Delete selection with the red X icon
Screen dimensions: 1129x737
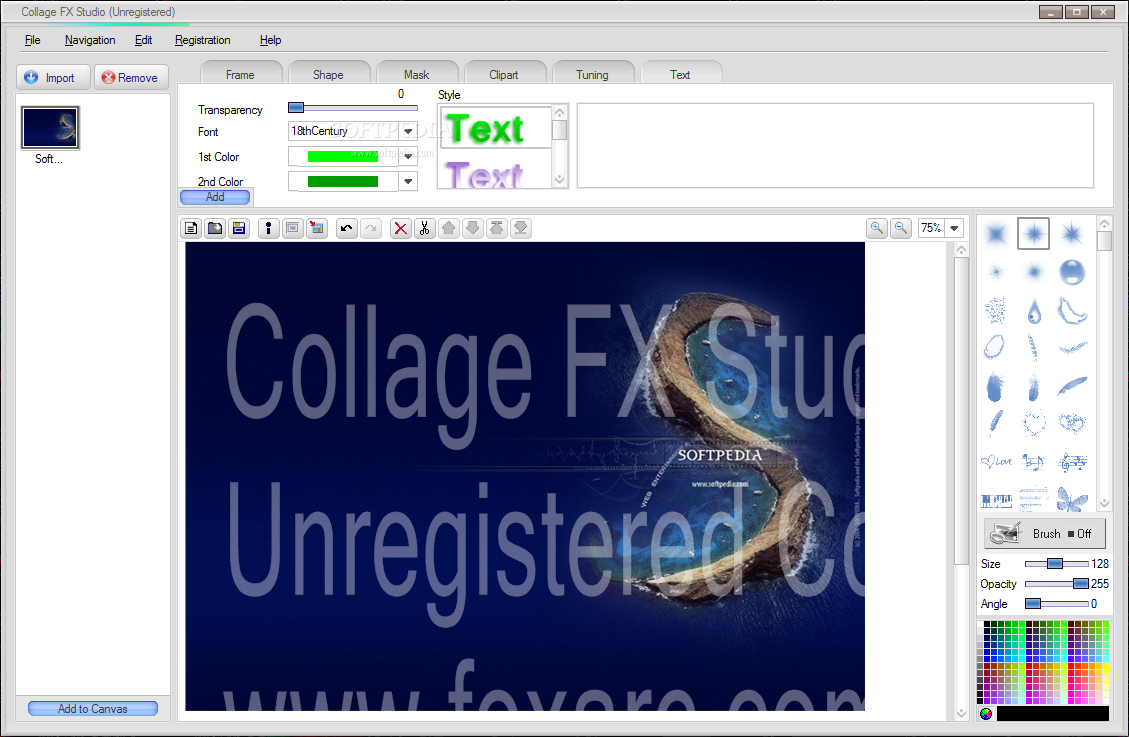tap(400, 228)
